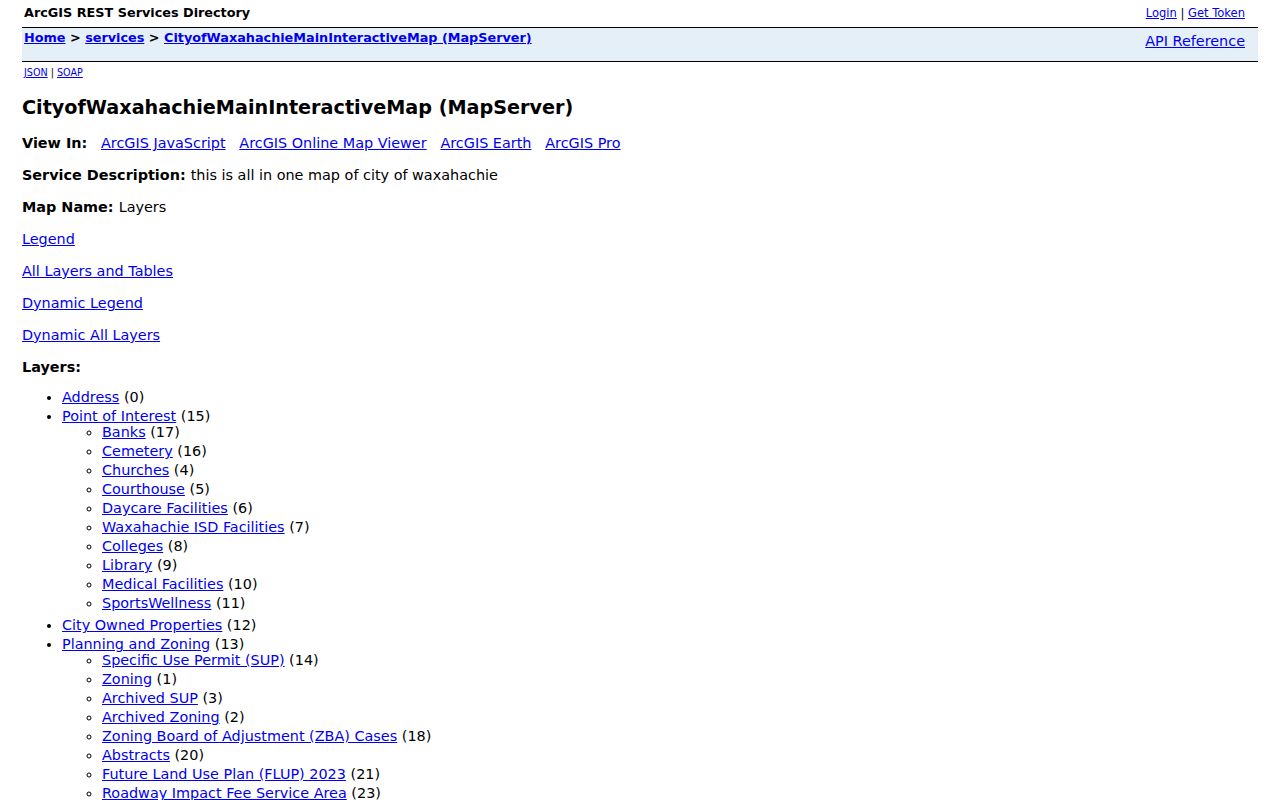Viewport: 1280px width, 800px height.
Task: Open the Legend link
Action: click(x=48, y=239)
